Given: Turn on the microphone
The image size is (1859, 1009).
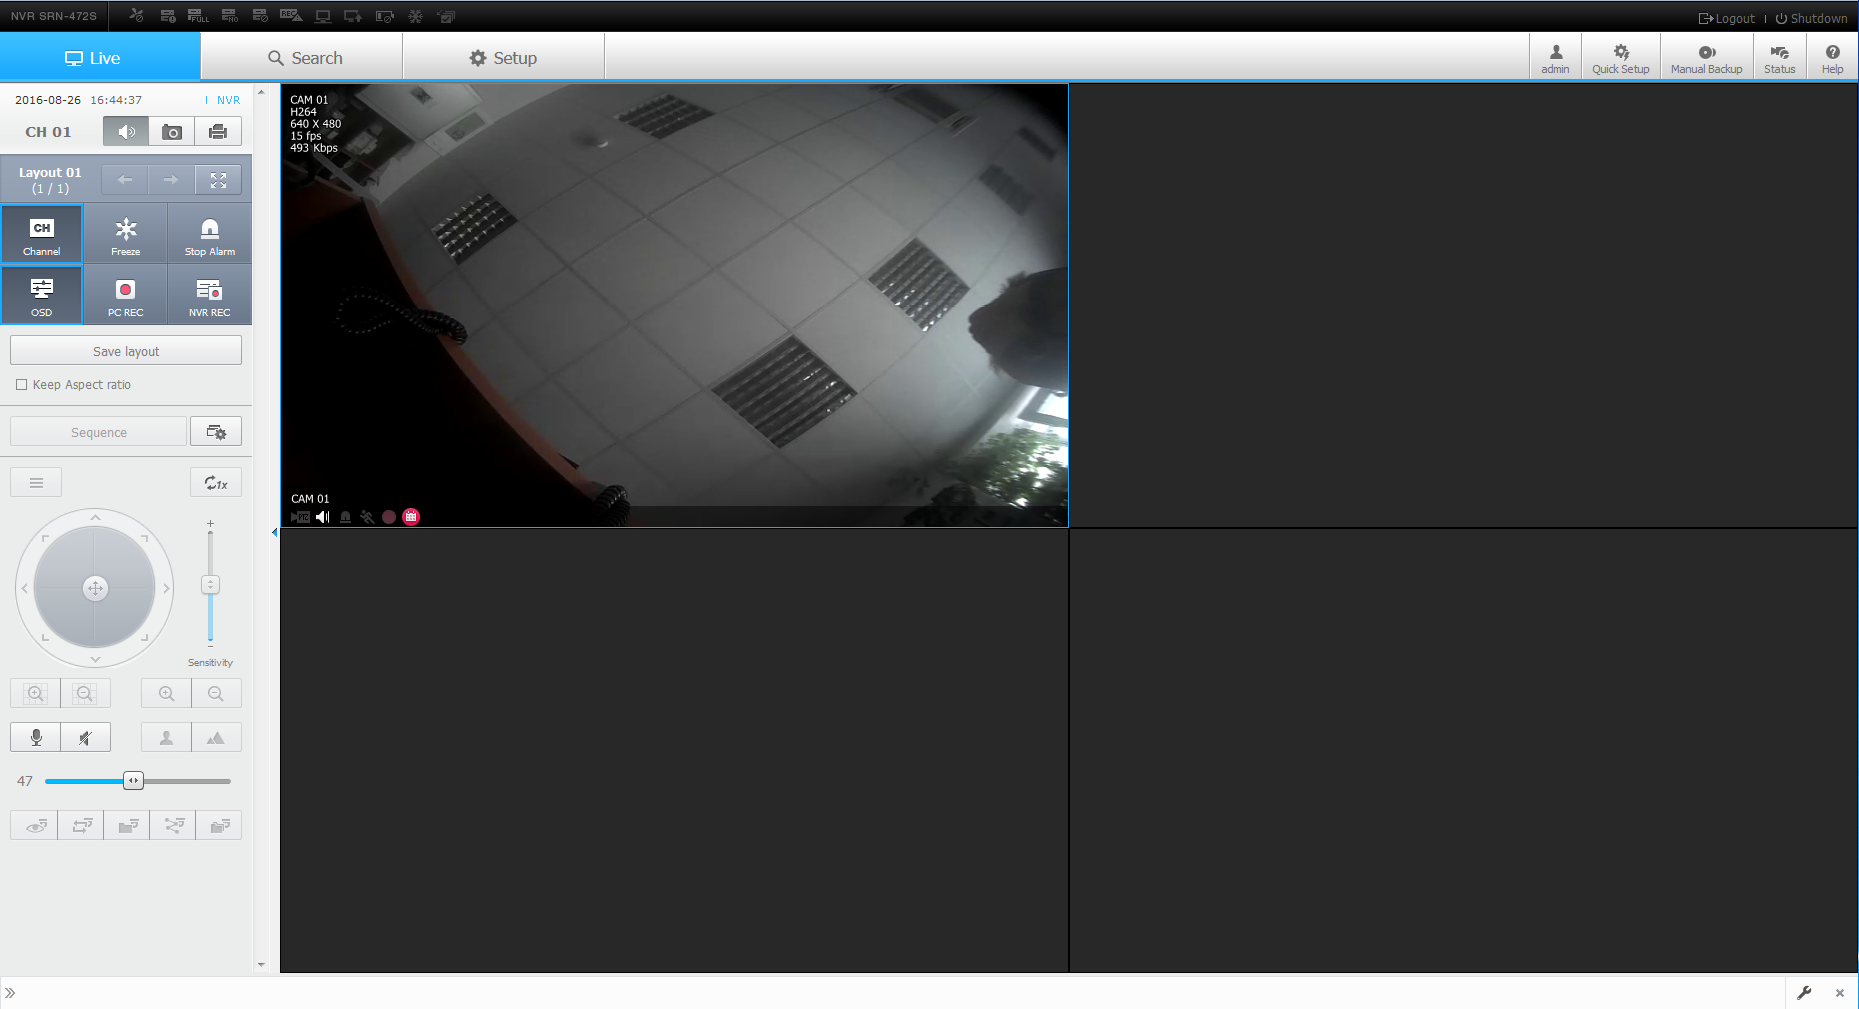Looking at the screenshot, I should tap(35, 737).
